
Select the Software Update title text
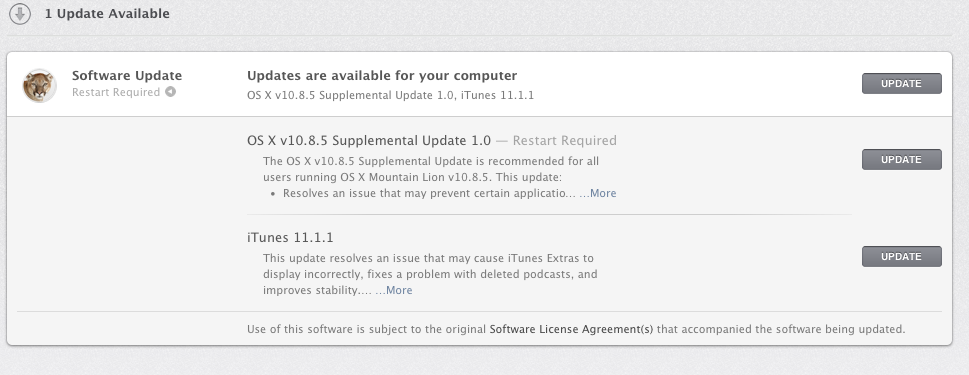tap(127, 75)
